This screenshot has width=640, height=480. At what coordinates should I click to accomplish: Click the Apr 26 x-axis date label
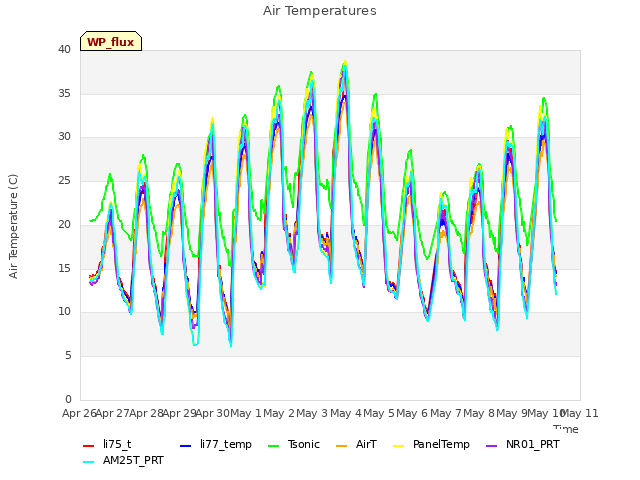[x=79, y=413]
